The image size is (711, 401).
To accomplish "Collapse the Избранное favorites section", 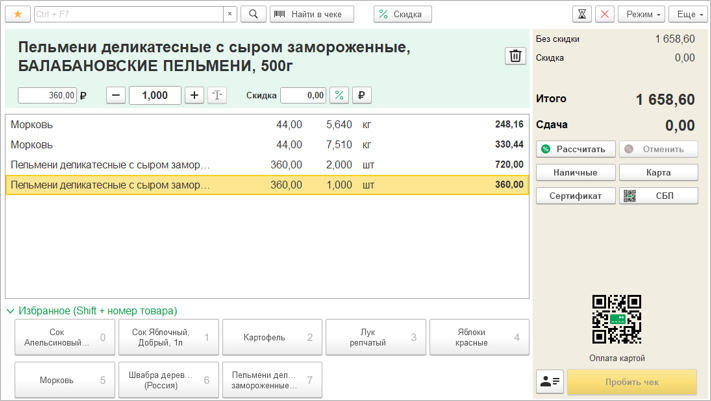I will tap(11, 311).
